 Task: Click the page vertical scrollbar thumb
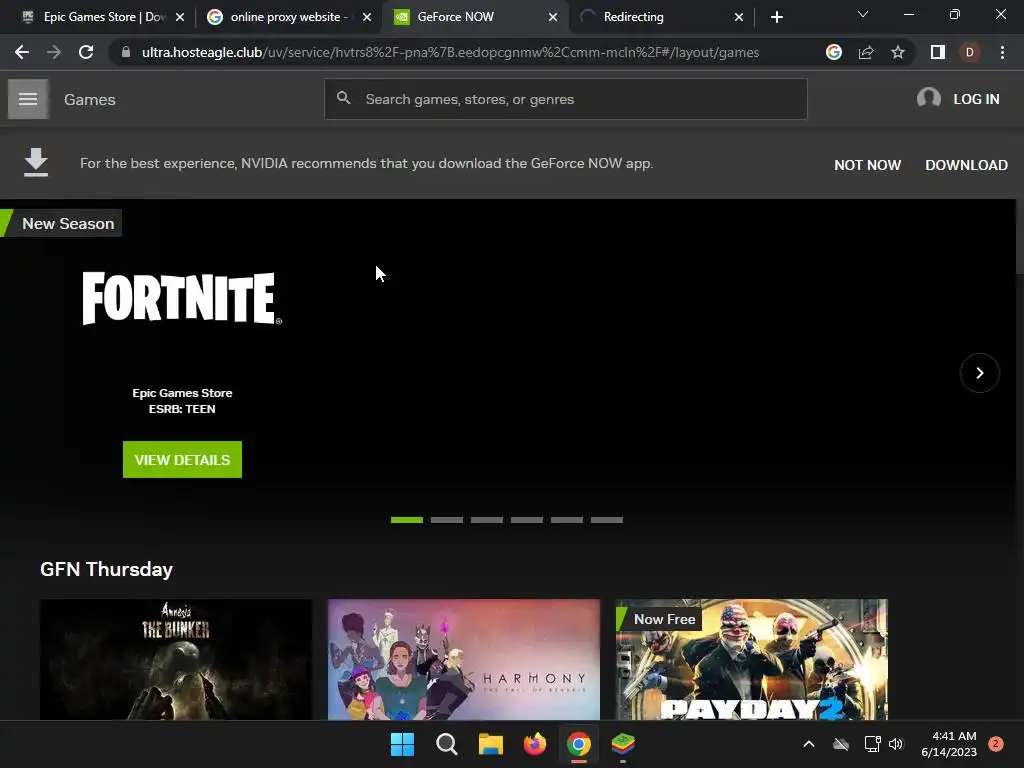(x=1019, y=236)
